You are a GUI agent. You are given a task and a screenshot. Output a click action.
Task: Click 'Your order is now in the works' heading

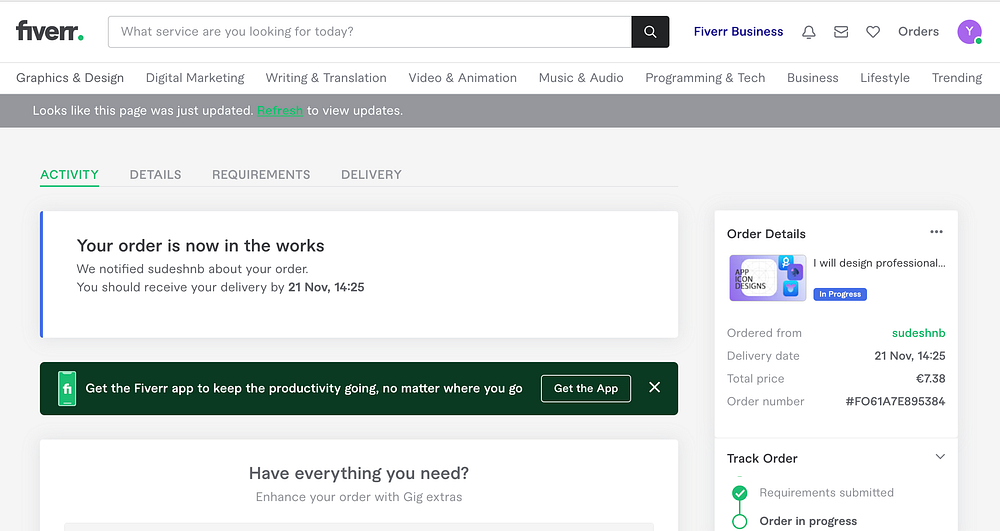coord(200,245)
